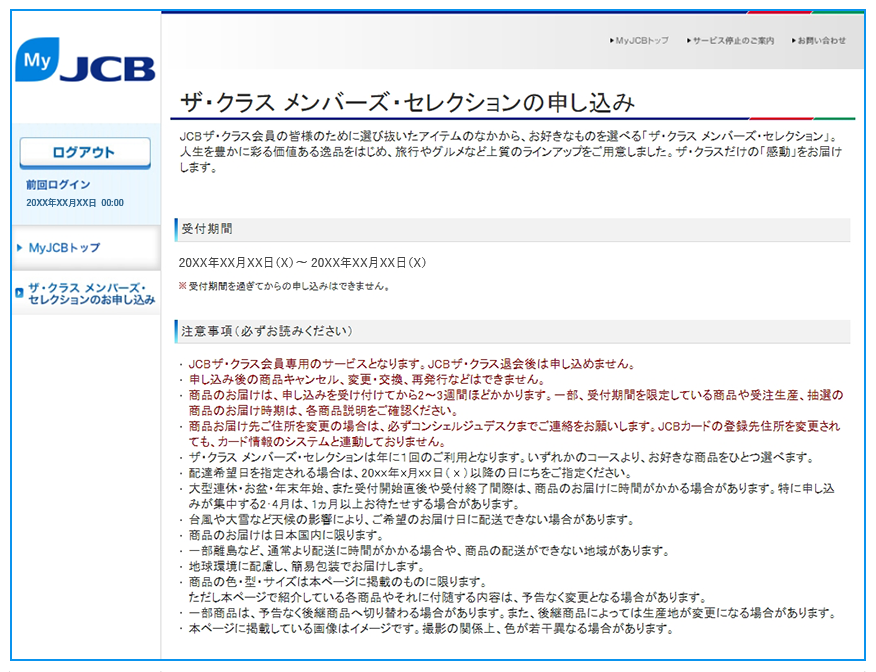Click the line 本ページに掲載している画像はイメージです
876x672 pixels.
(431, 628)
